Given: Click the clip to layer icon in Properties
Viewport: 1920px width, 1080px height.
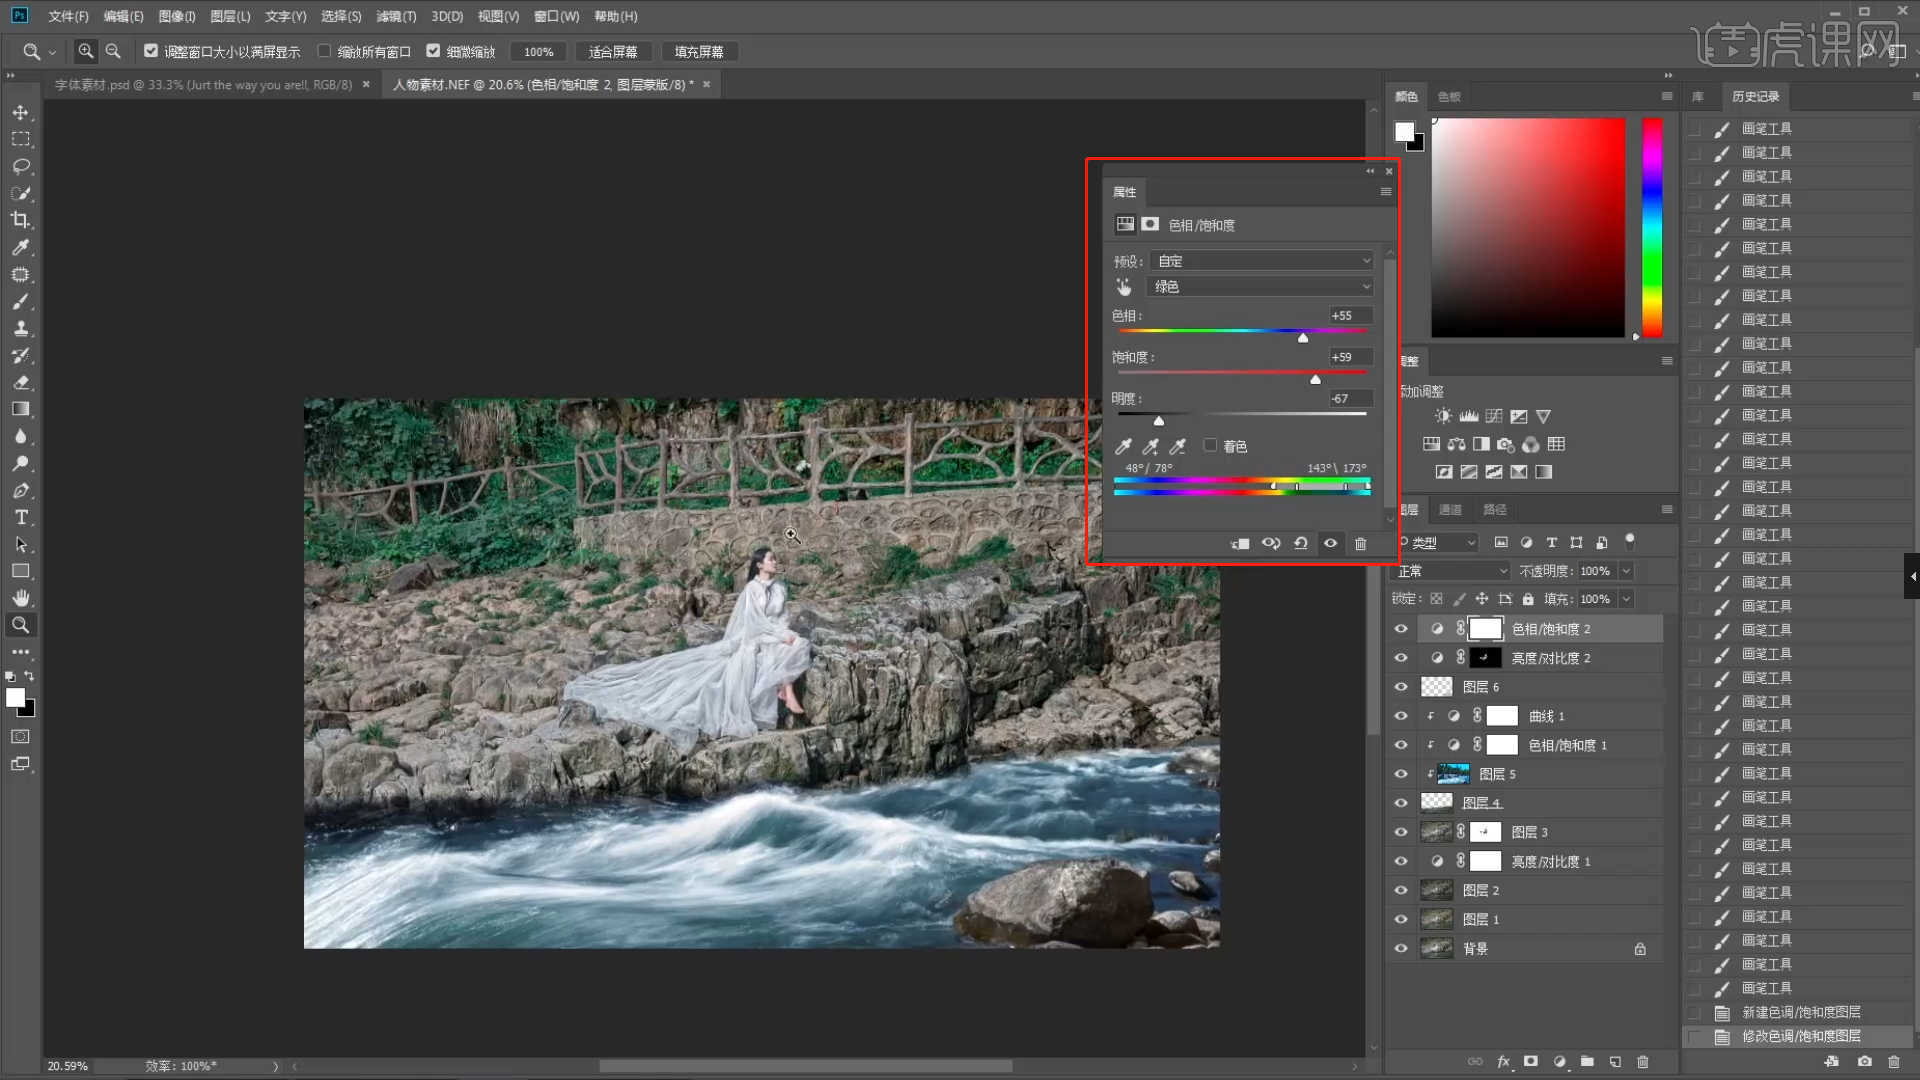Looking at the screenshot, I should pos(1240,543).
